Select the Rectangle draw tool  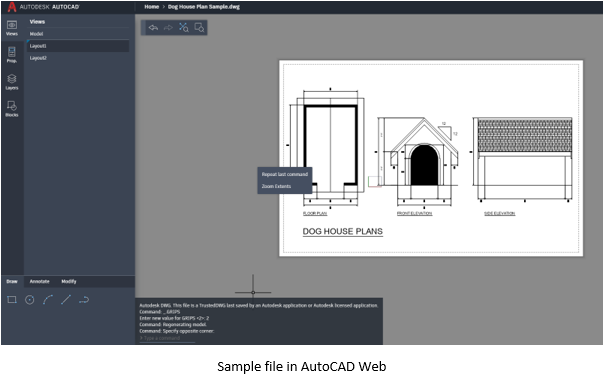coord(12,300)
